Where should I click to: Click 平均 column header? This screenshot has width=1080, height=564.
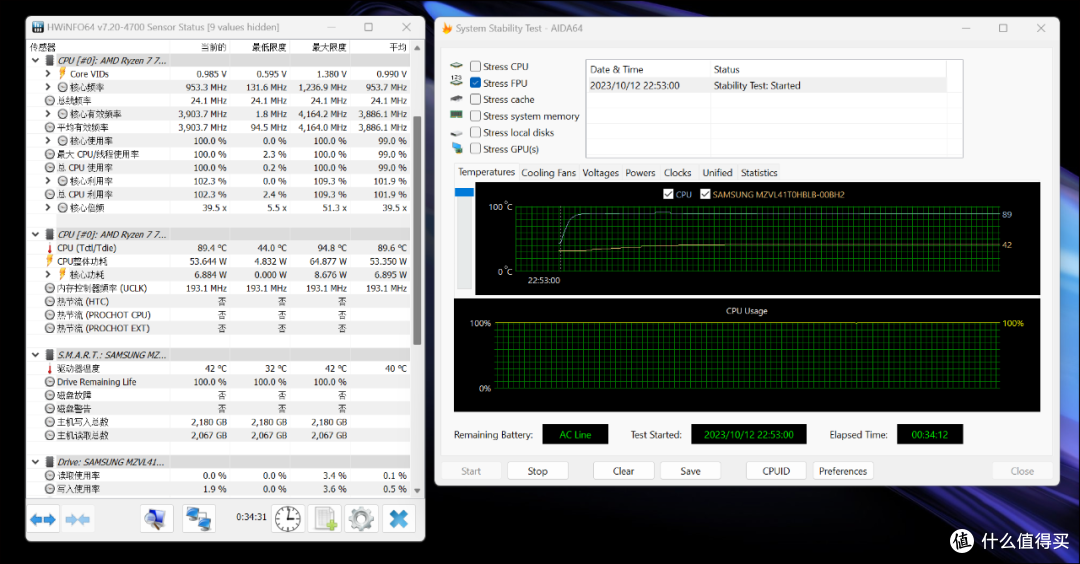tap(380, 47)
